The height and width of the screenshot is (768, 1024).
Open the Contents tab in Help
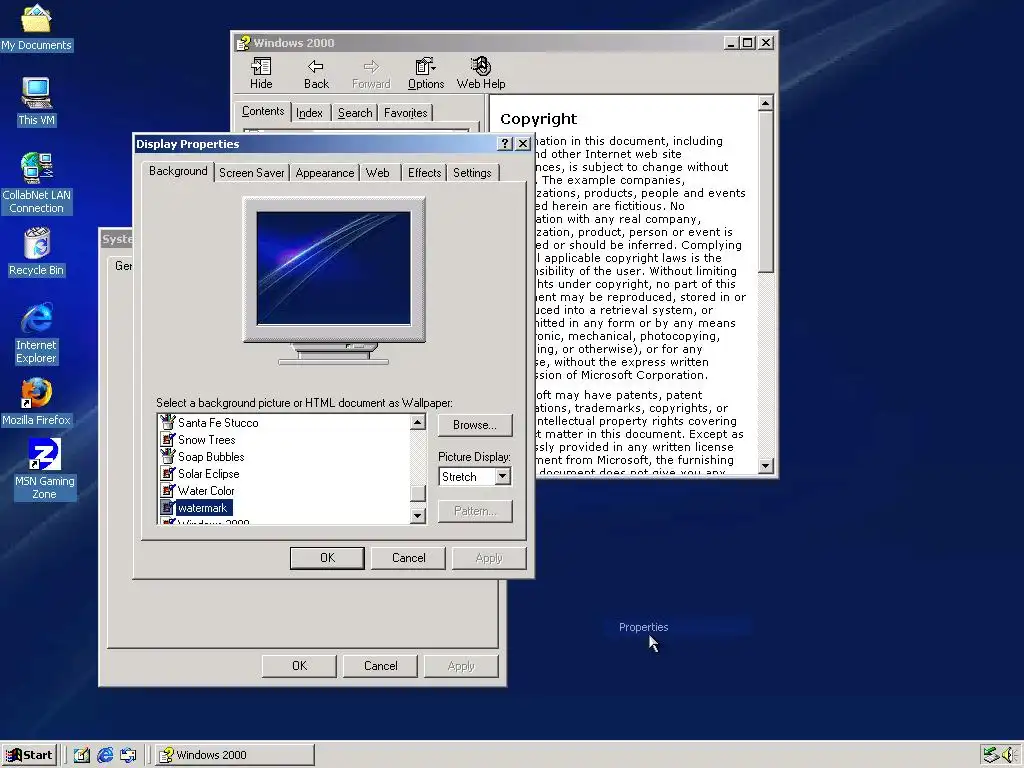263,111
